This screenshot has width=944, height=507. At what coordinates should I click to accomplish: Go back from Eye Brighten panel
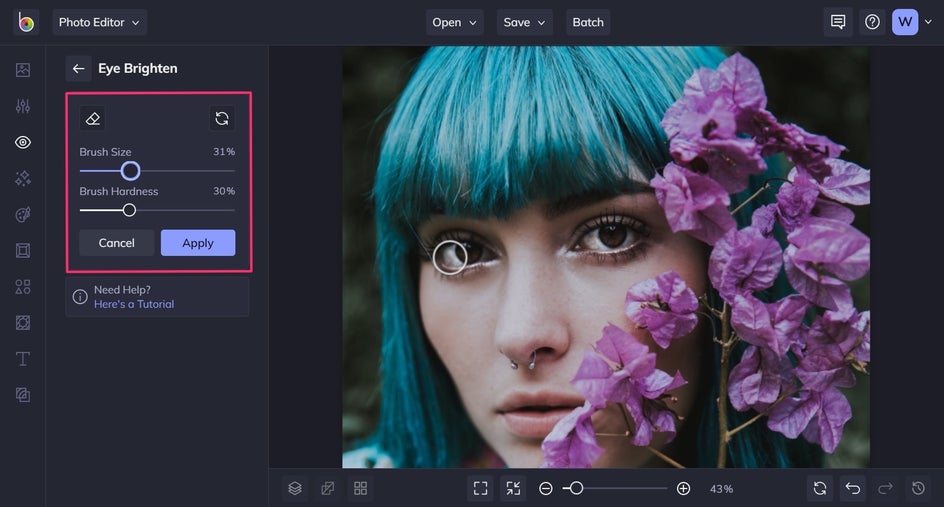(x=78, y=69)
